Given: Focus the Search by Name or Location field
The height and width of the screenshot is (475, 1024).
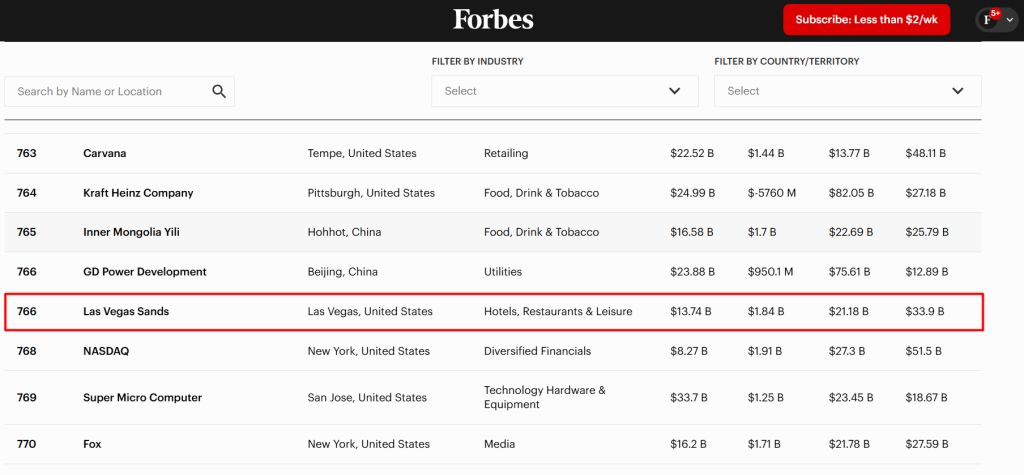Looking at the screenshot, I should point(120,91).
